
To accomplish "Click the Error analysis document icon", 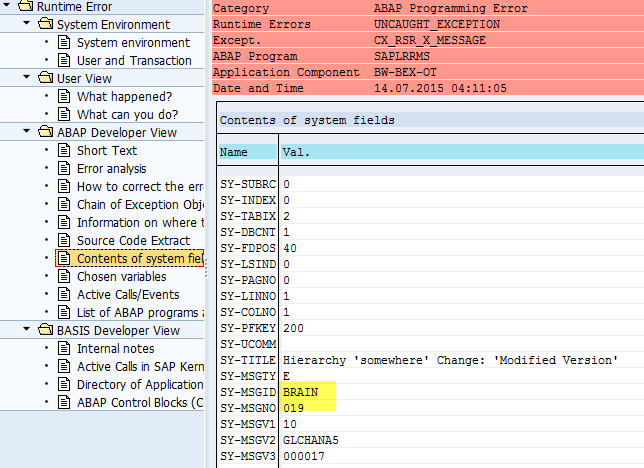I will point(64,168).
